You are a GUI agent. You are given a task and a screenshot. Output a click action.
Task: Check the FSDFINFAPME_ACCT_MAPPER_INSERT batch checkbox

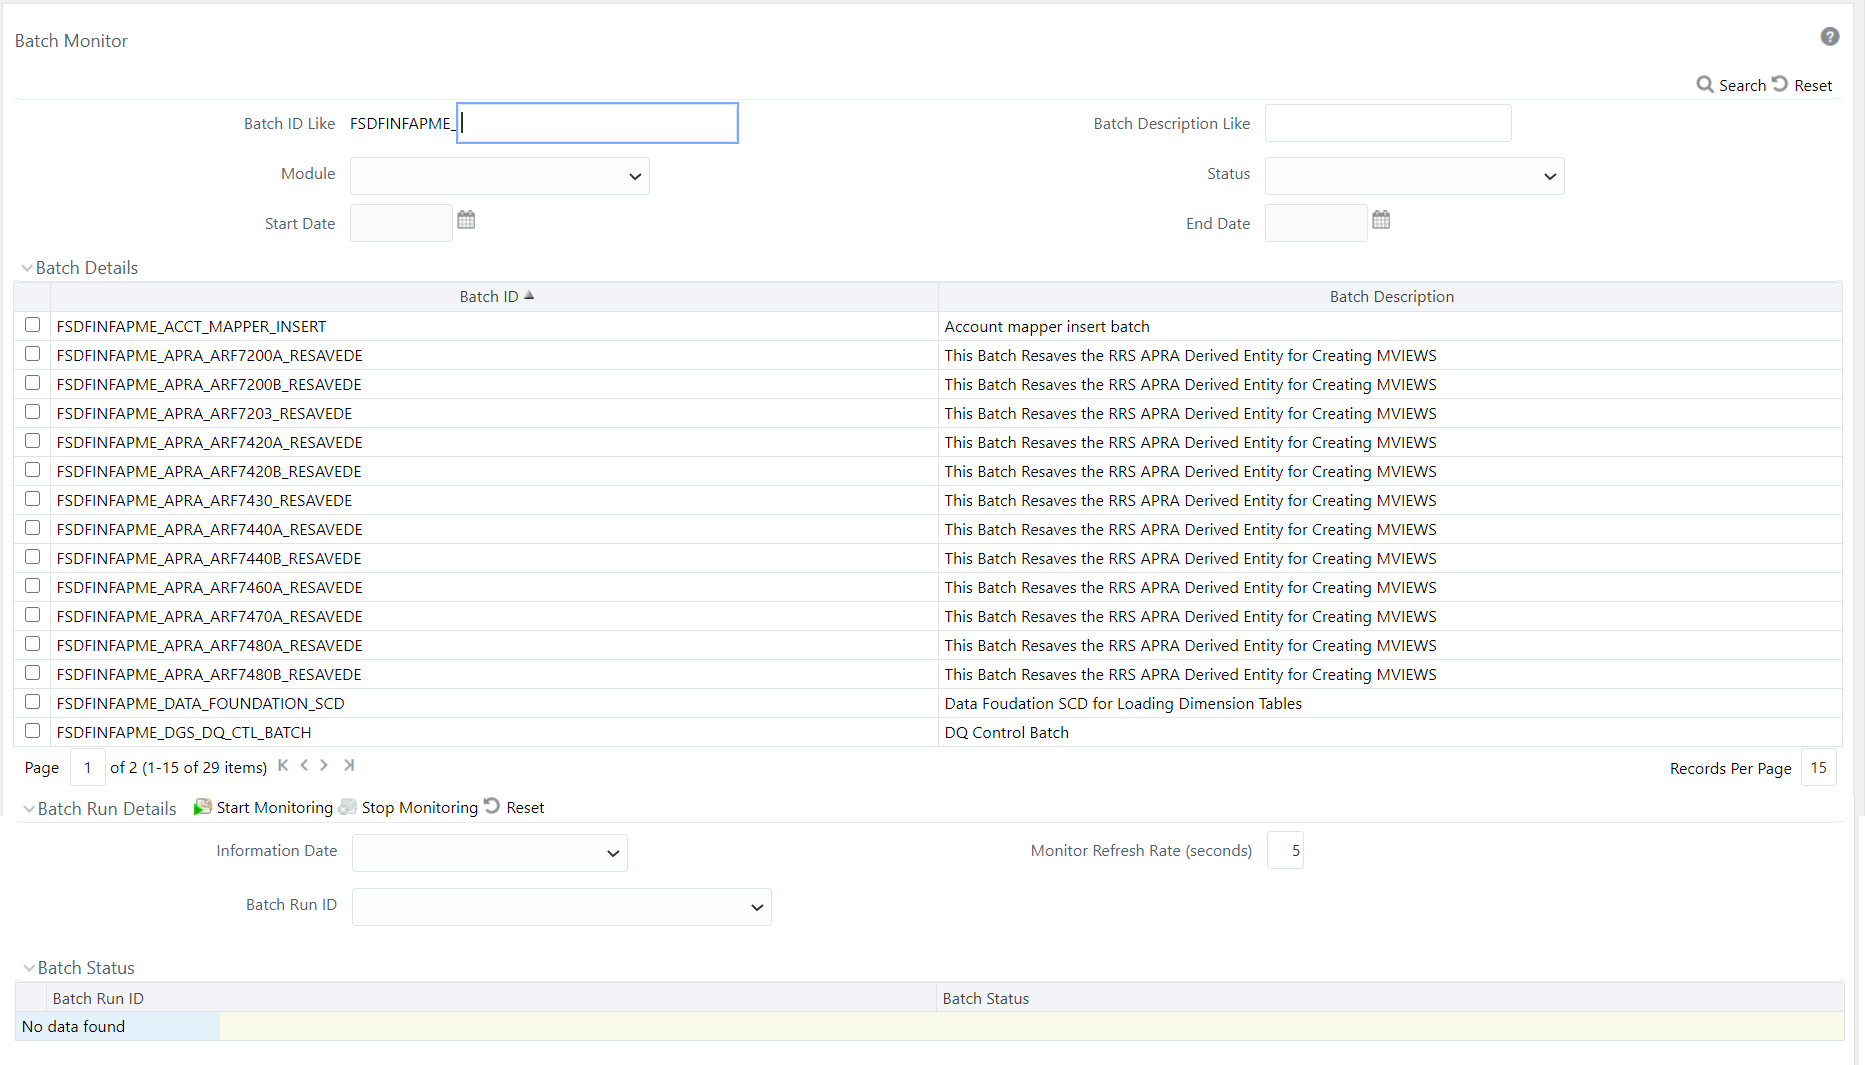[32, 325]
